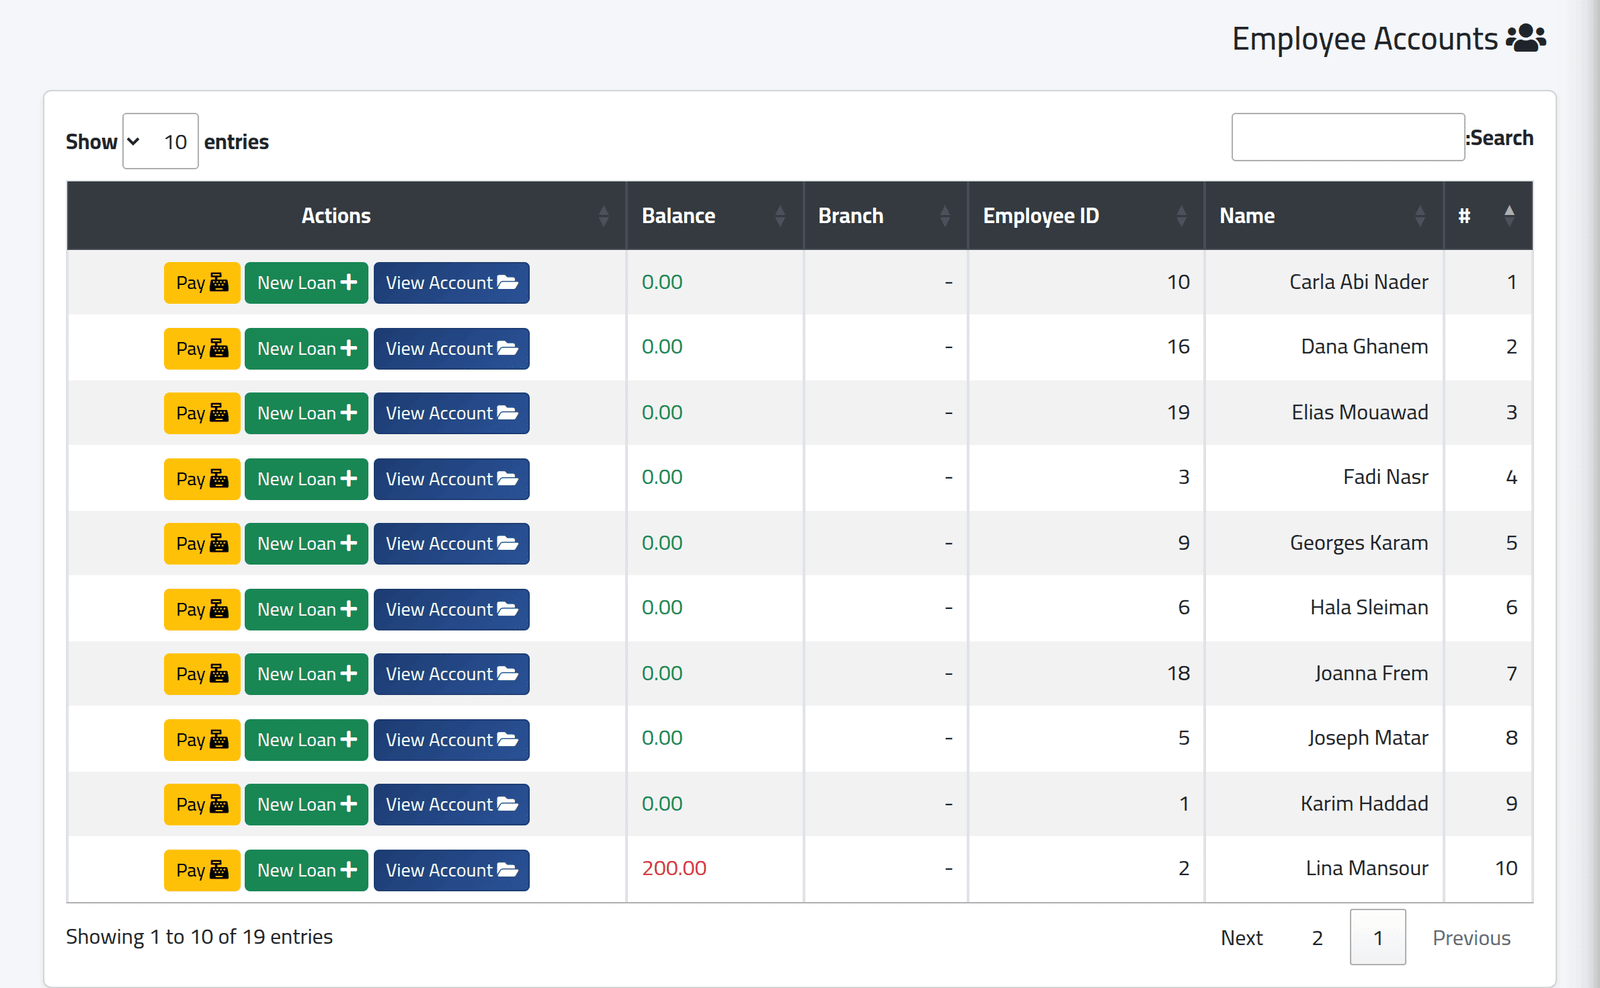
Task: Add New Loan for Georges Karam
Action: pyautogui.click(x=306, y=544)
